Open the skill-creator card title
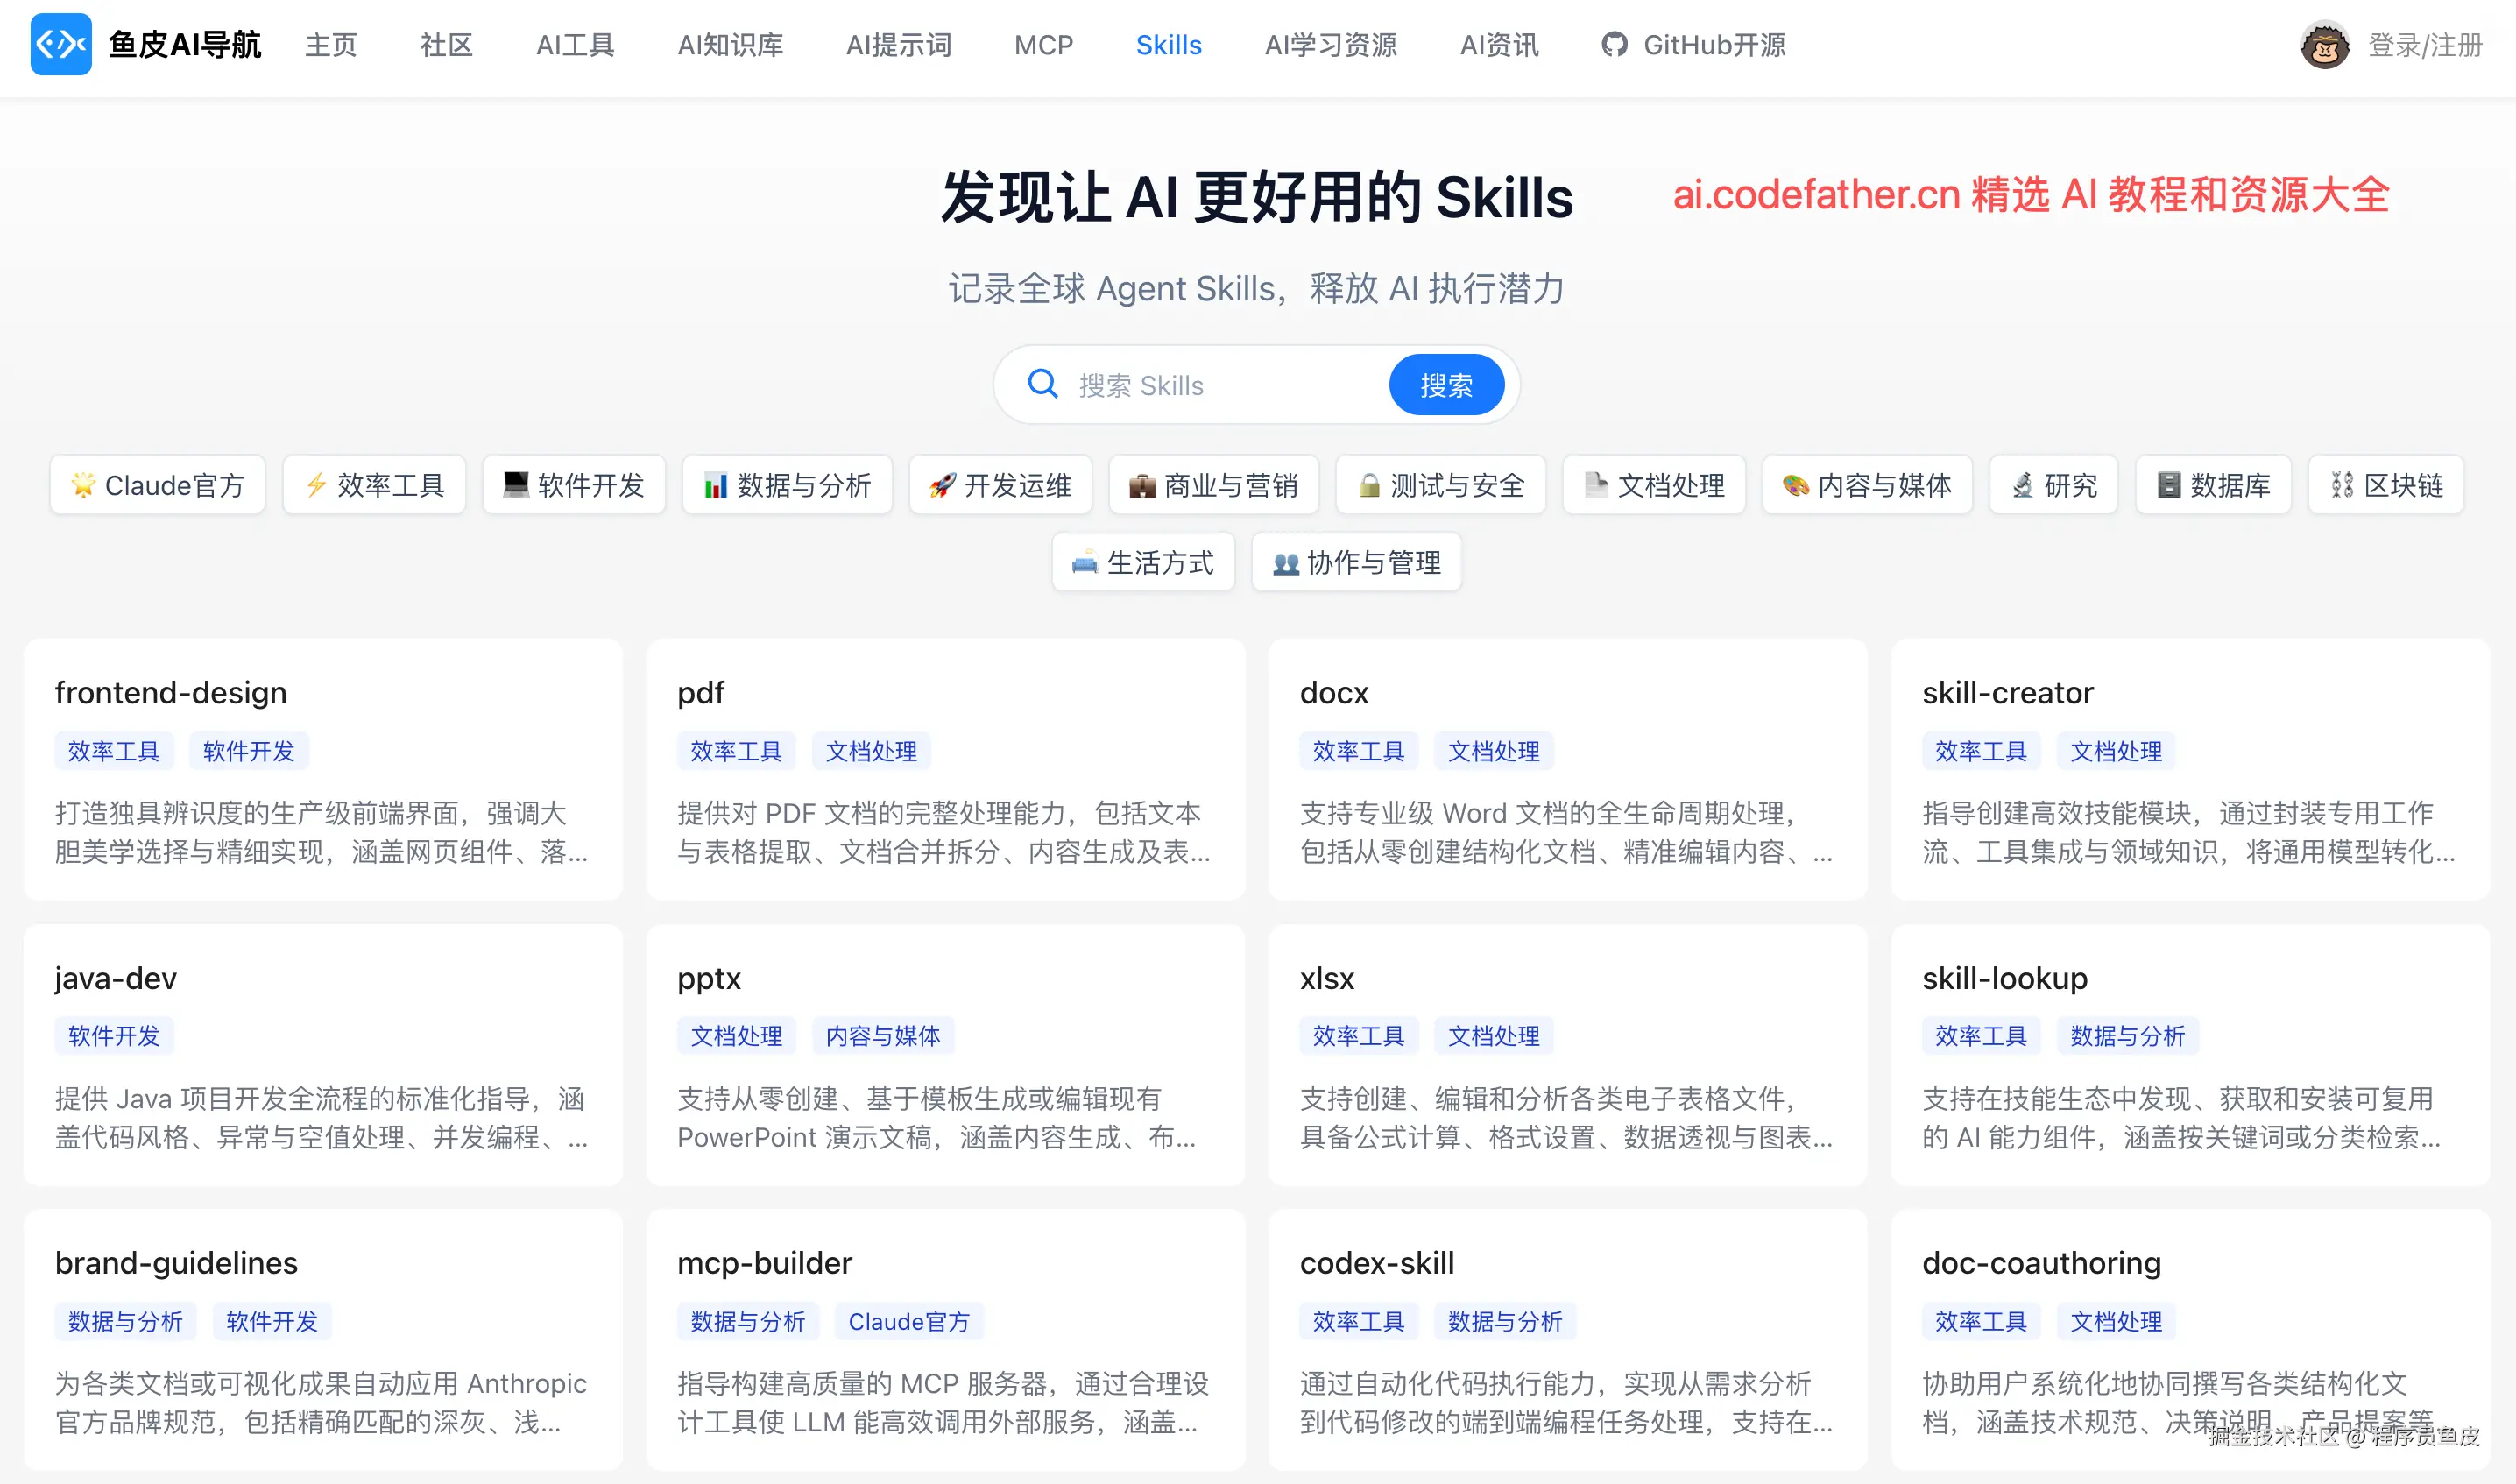This screenshot has width=2516, height=1484. point(2007,692)
